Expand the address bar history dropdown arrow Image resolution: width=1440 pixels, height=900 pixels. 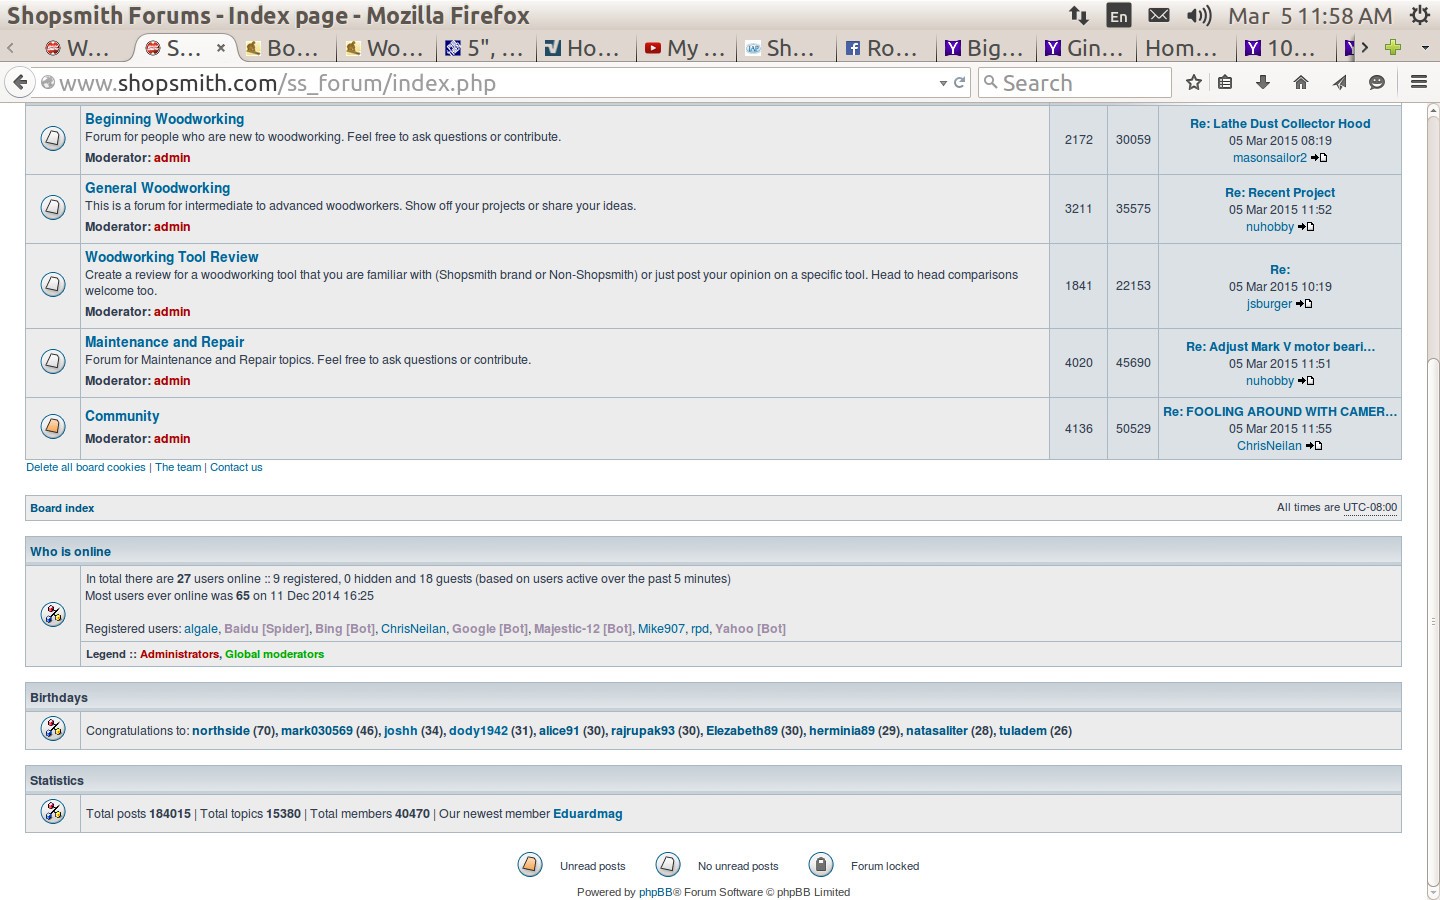(943, 83)
